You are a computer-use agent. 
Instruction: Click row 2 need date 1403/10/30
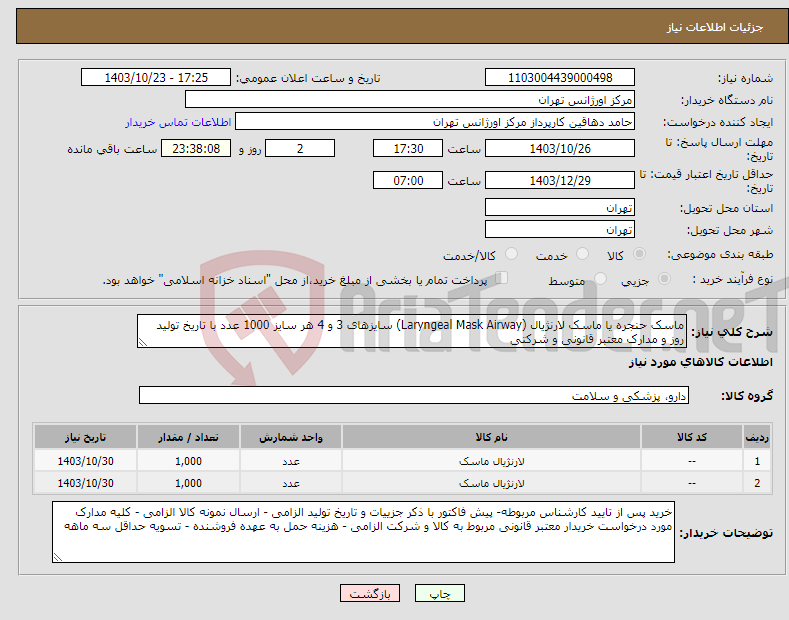86,483
